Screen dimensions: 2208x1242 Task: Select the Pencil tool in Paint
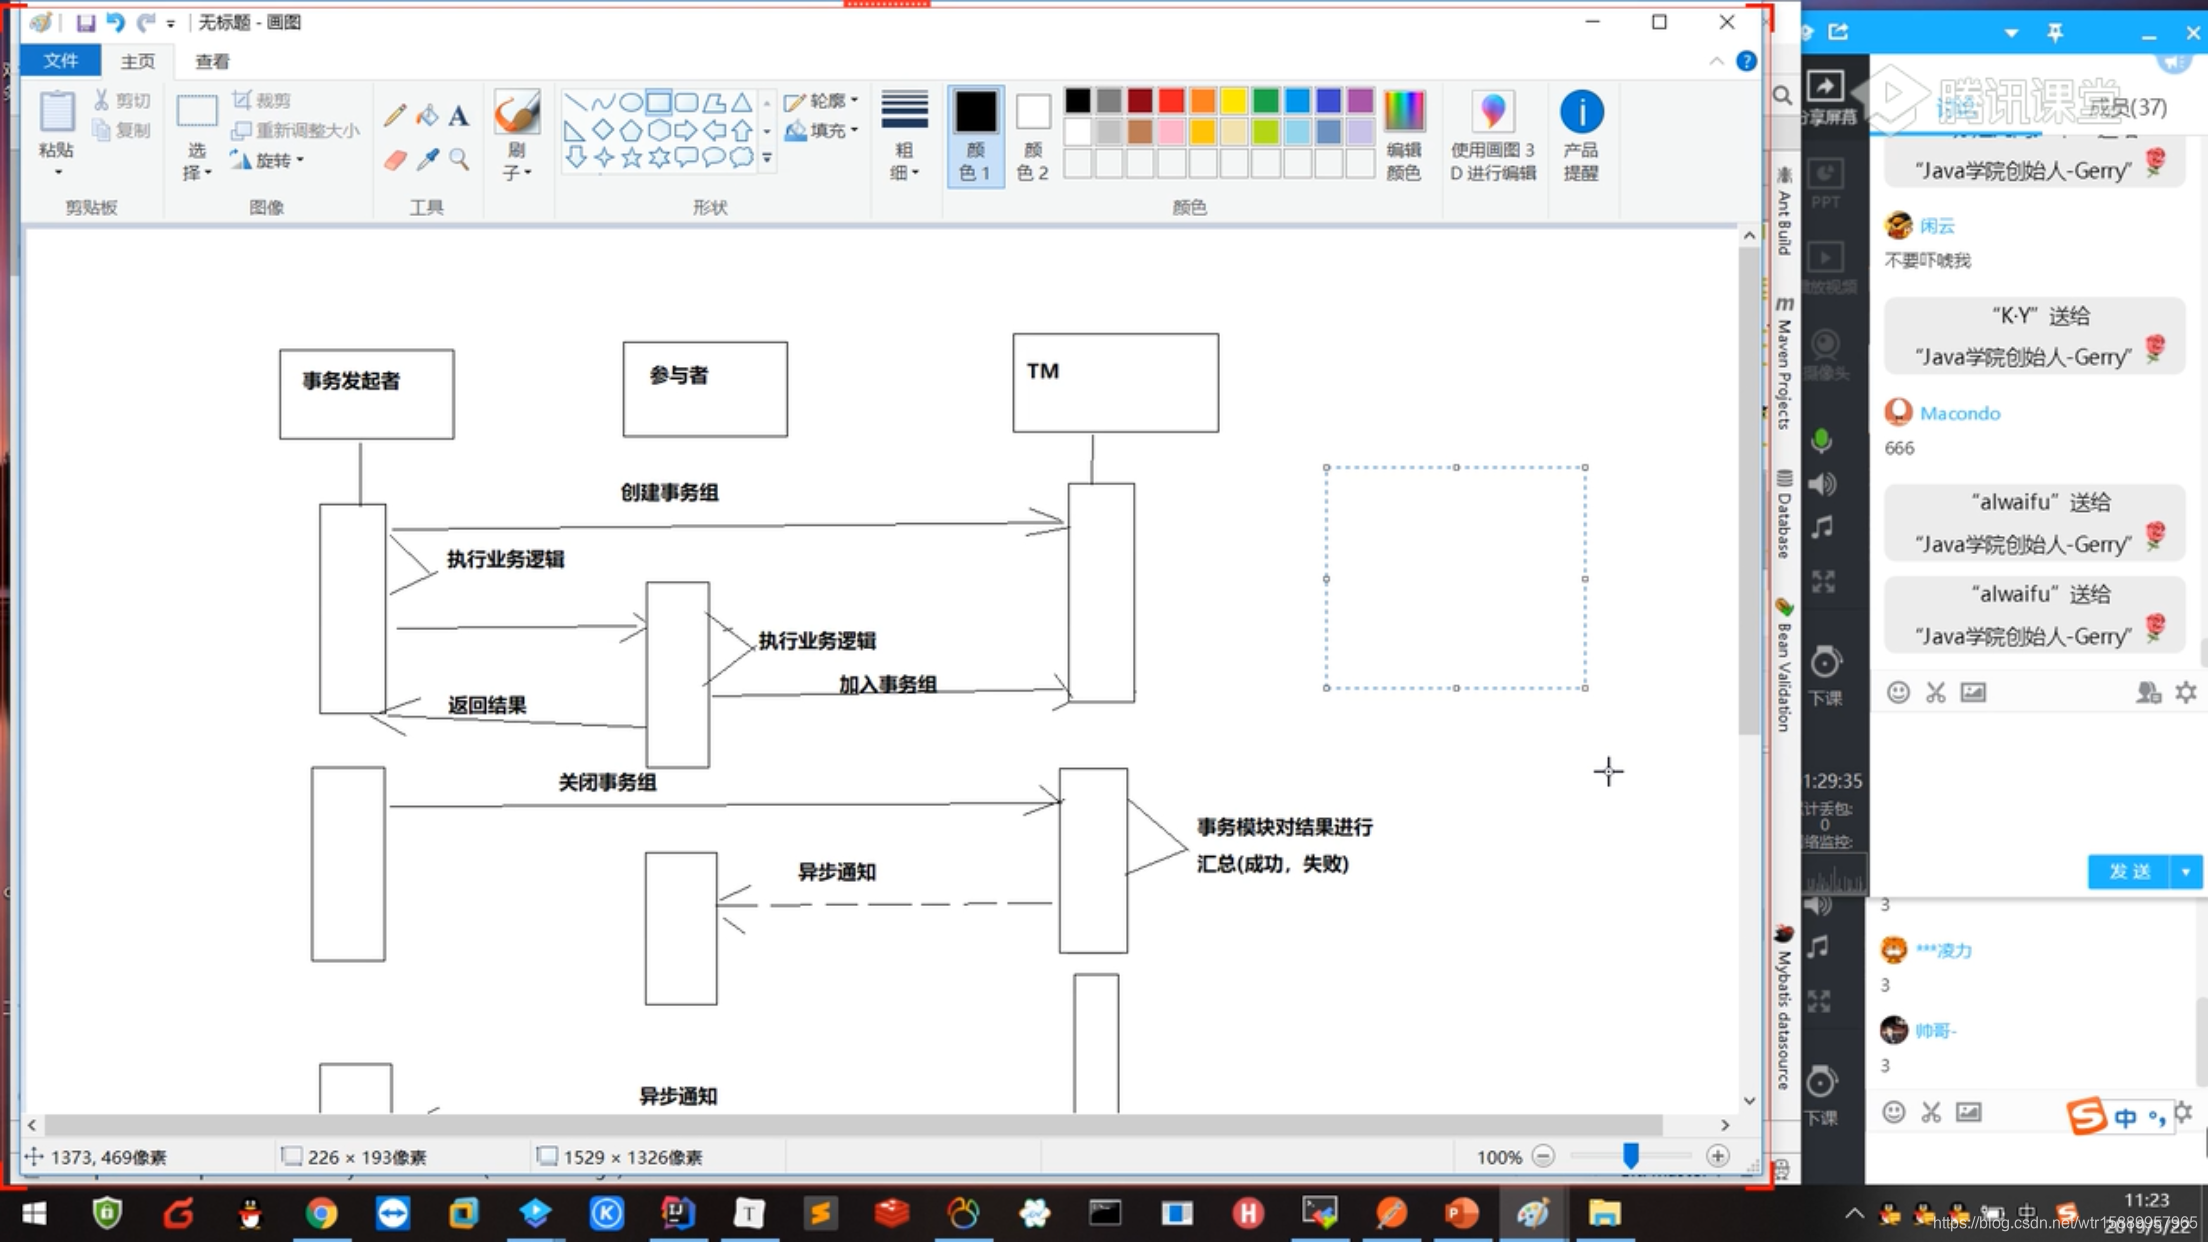click(395, 115)
